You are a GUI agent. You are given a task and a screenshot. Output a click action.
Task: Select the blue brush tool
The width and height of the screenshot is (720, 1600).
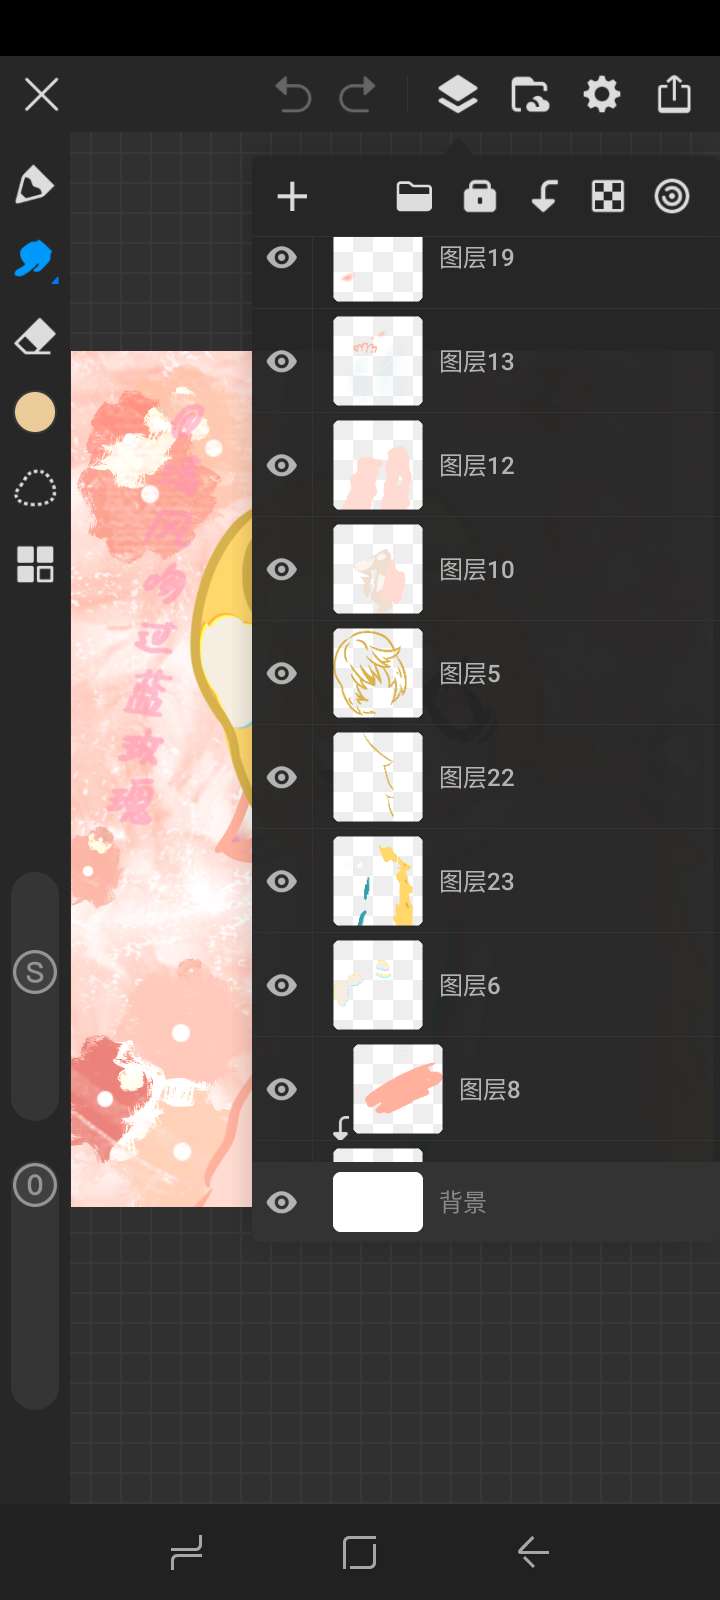[x=35, y=260]
